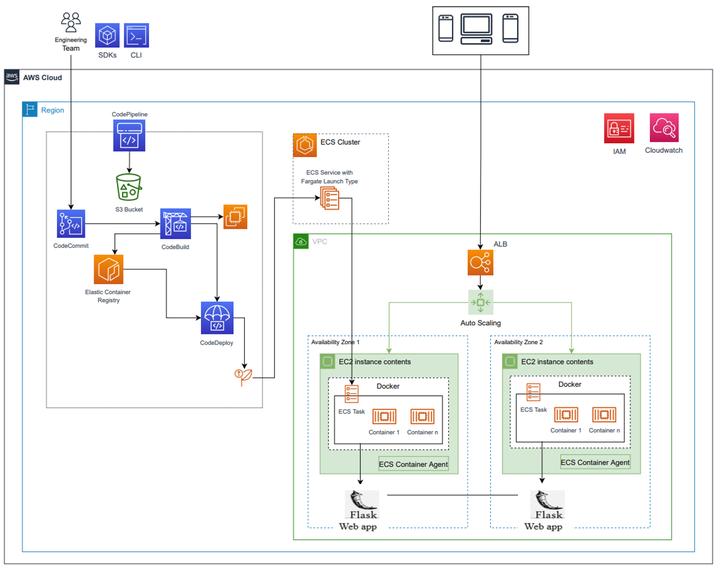Select the SDKs icon
Viewport: 720px width, 572px height.
pos(107,35)
